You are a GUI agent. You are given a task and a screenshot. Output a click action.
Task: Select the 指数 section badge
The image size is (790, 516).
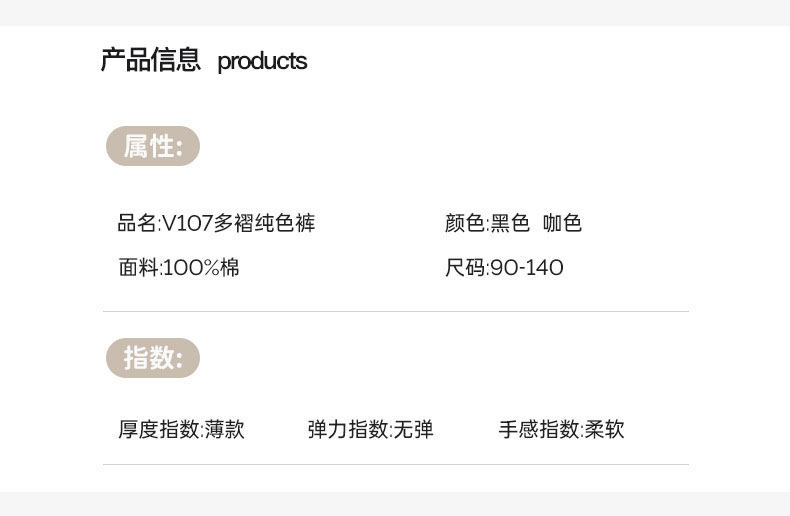click(153, 358)
